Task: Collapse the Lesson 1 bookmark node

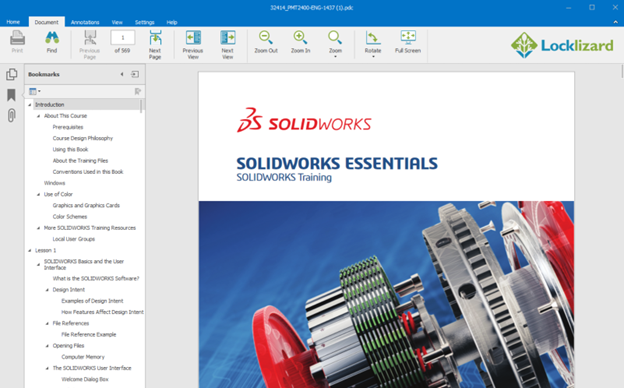Action: 29,250
